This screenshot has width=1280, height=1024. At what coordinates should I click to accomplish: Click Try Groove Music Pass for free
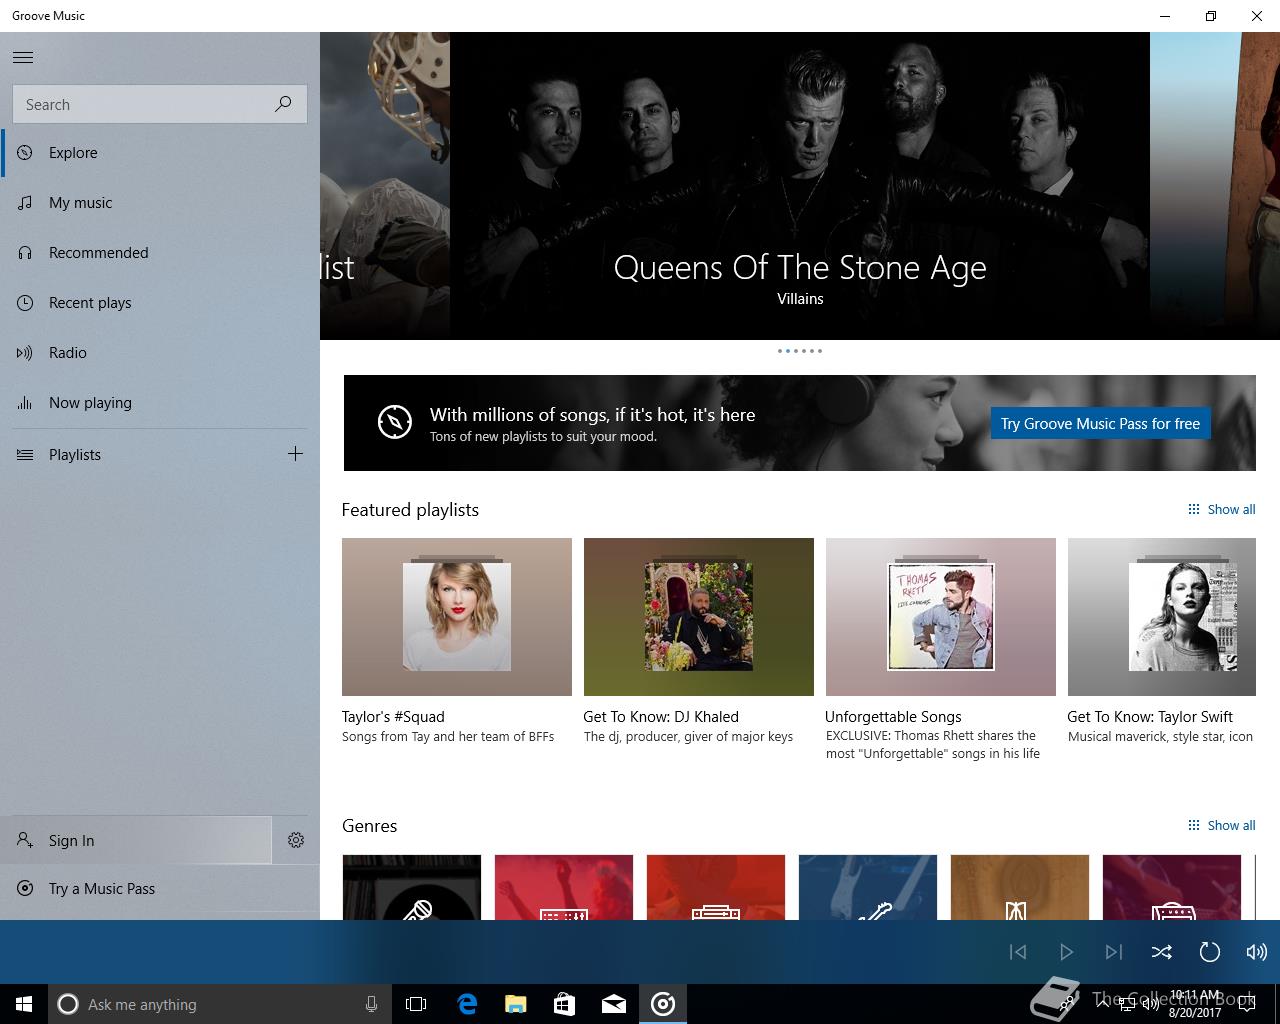(1100, 423)
